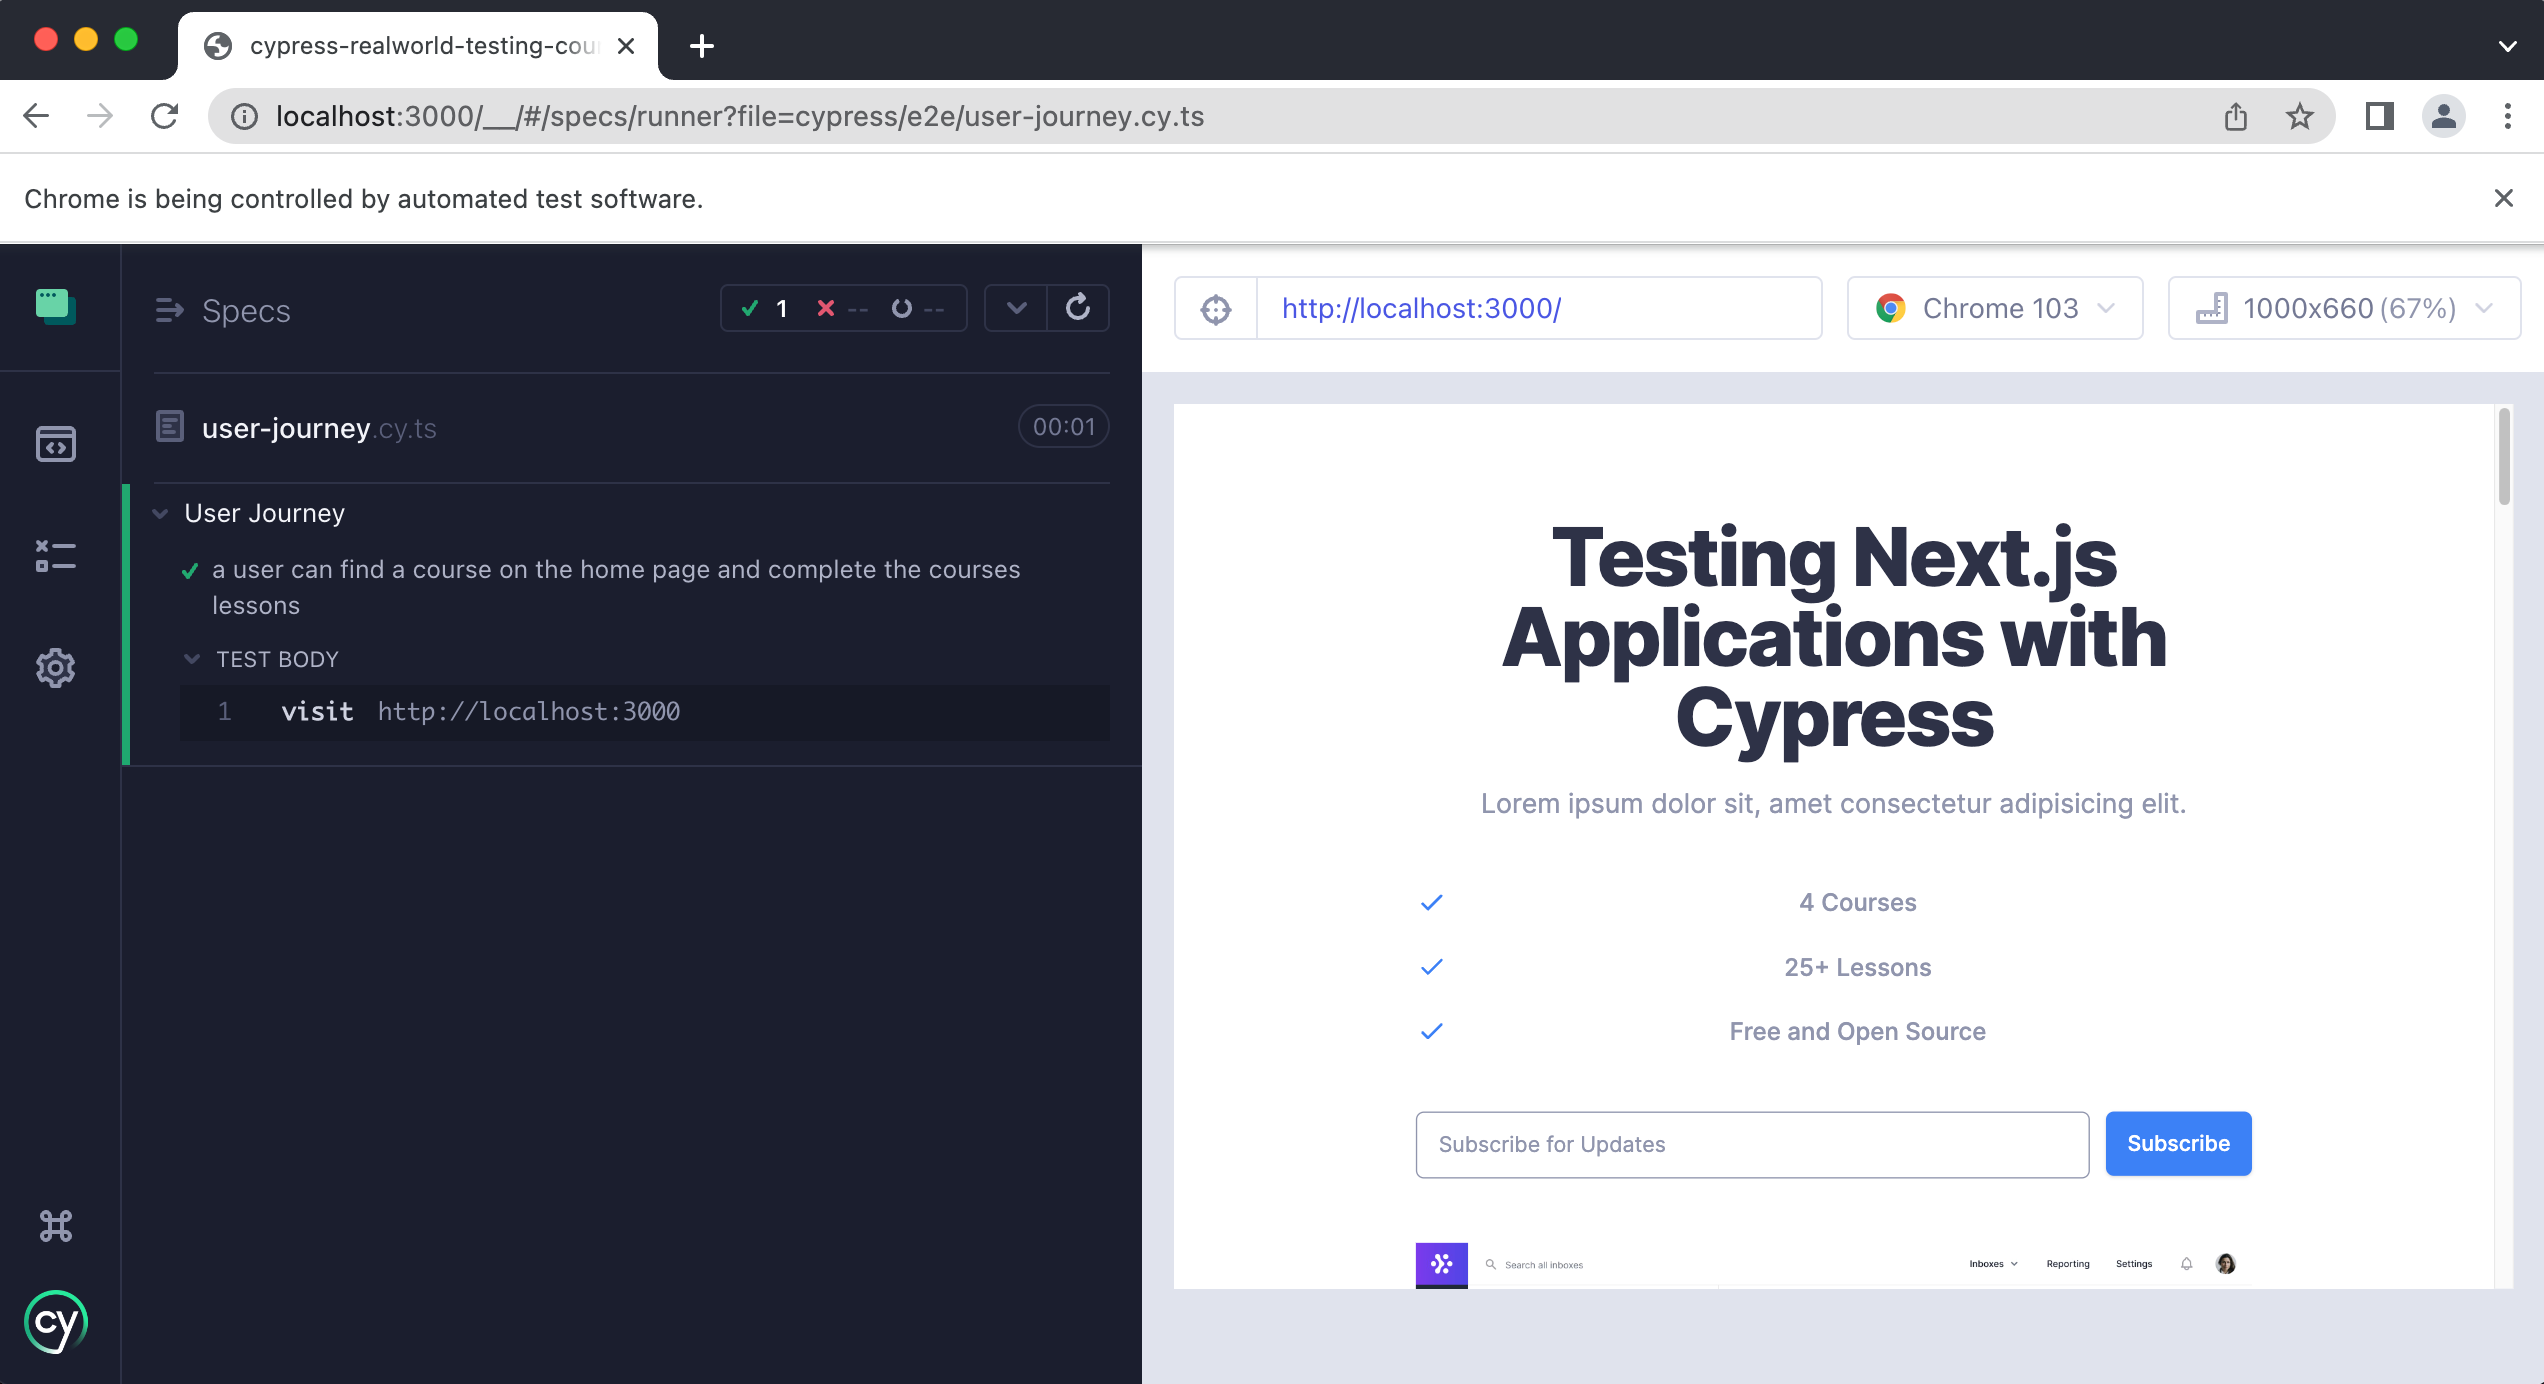The image size is (2544, 1384).
Task: Click the reload/re-run tests icon
Action: 1077,307
